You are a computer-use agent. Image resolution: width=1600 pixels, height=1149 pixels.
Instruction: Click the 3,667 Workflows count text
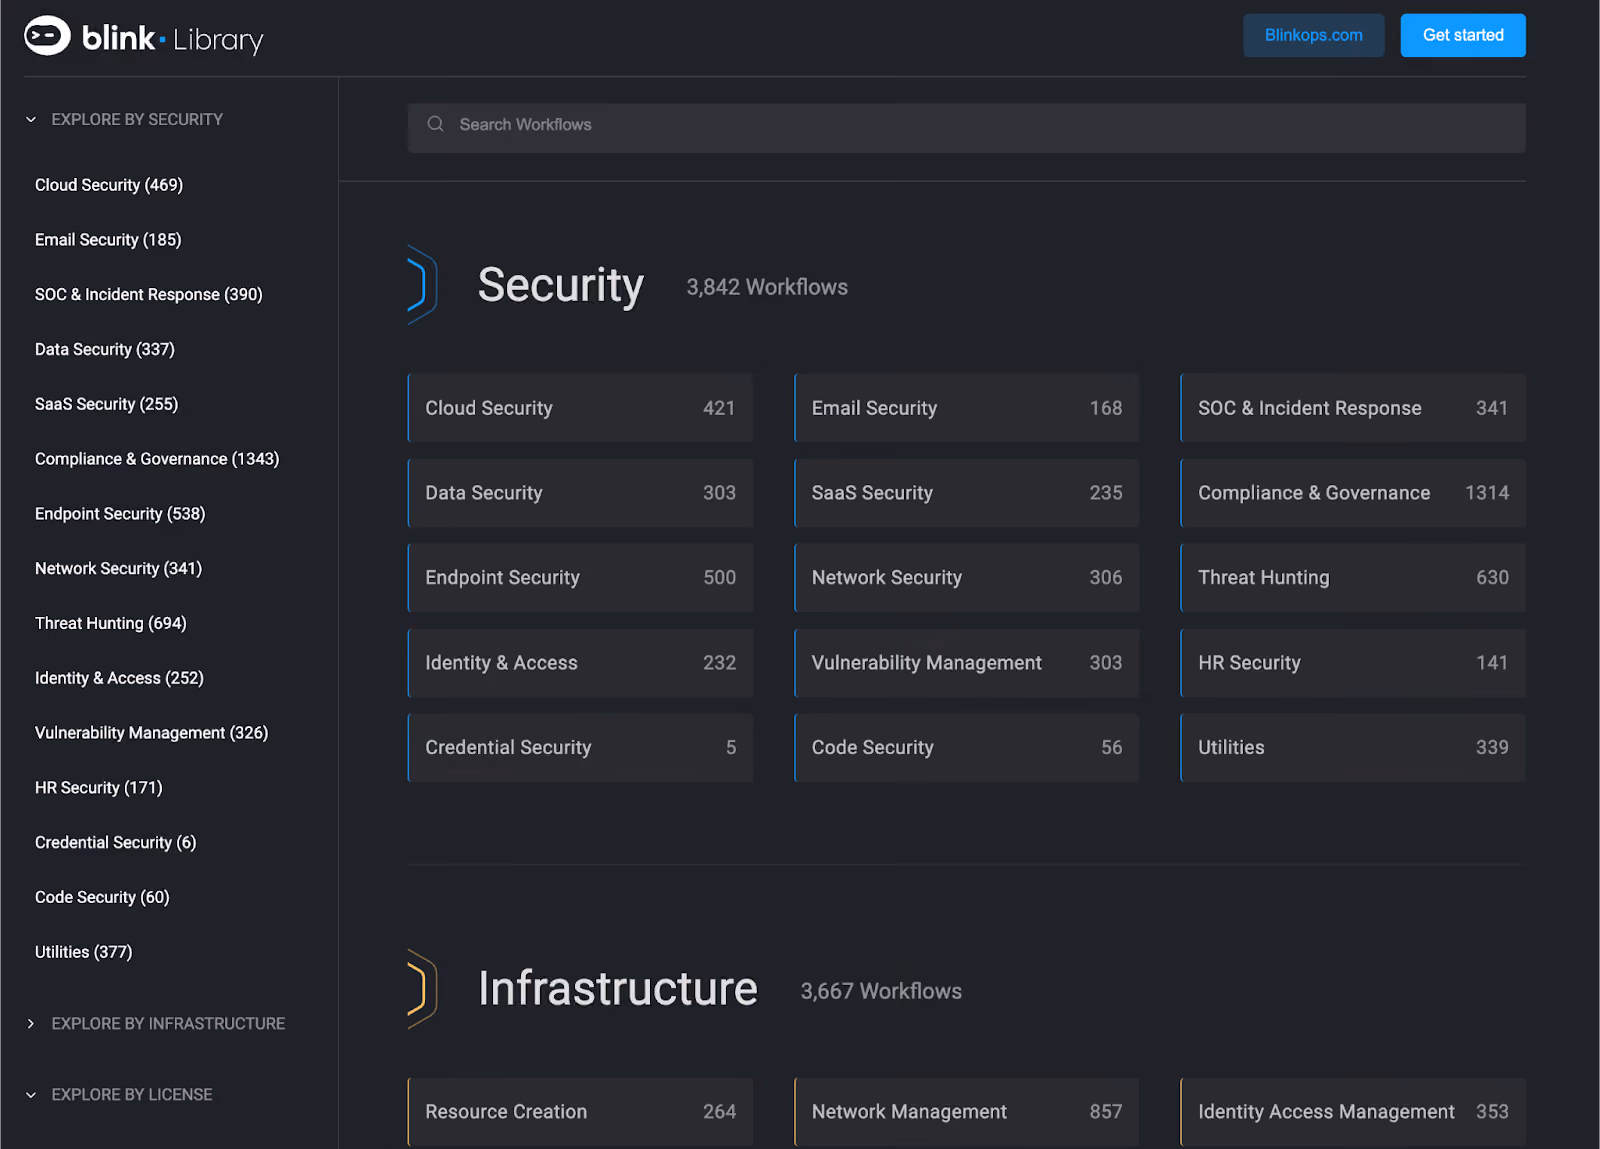click(881, 992)
